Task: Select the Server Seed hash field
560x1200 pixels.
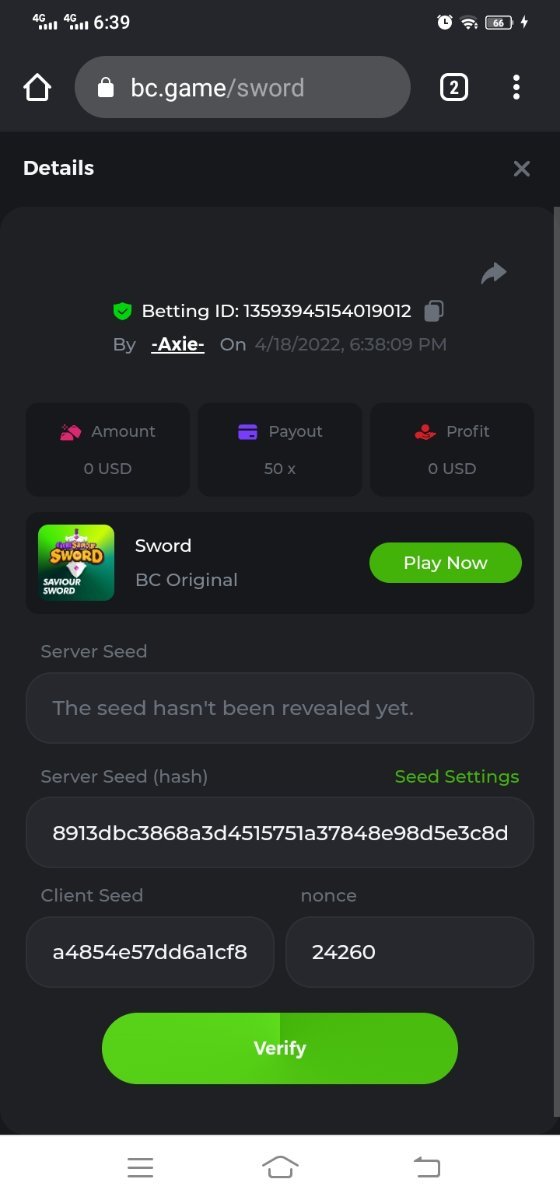Action: click(280, 832)
